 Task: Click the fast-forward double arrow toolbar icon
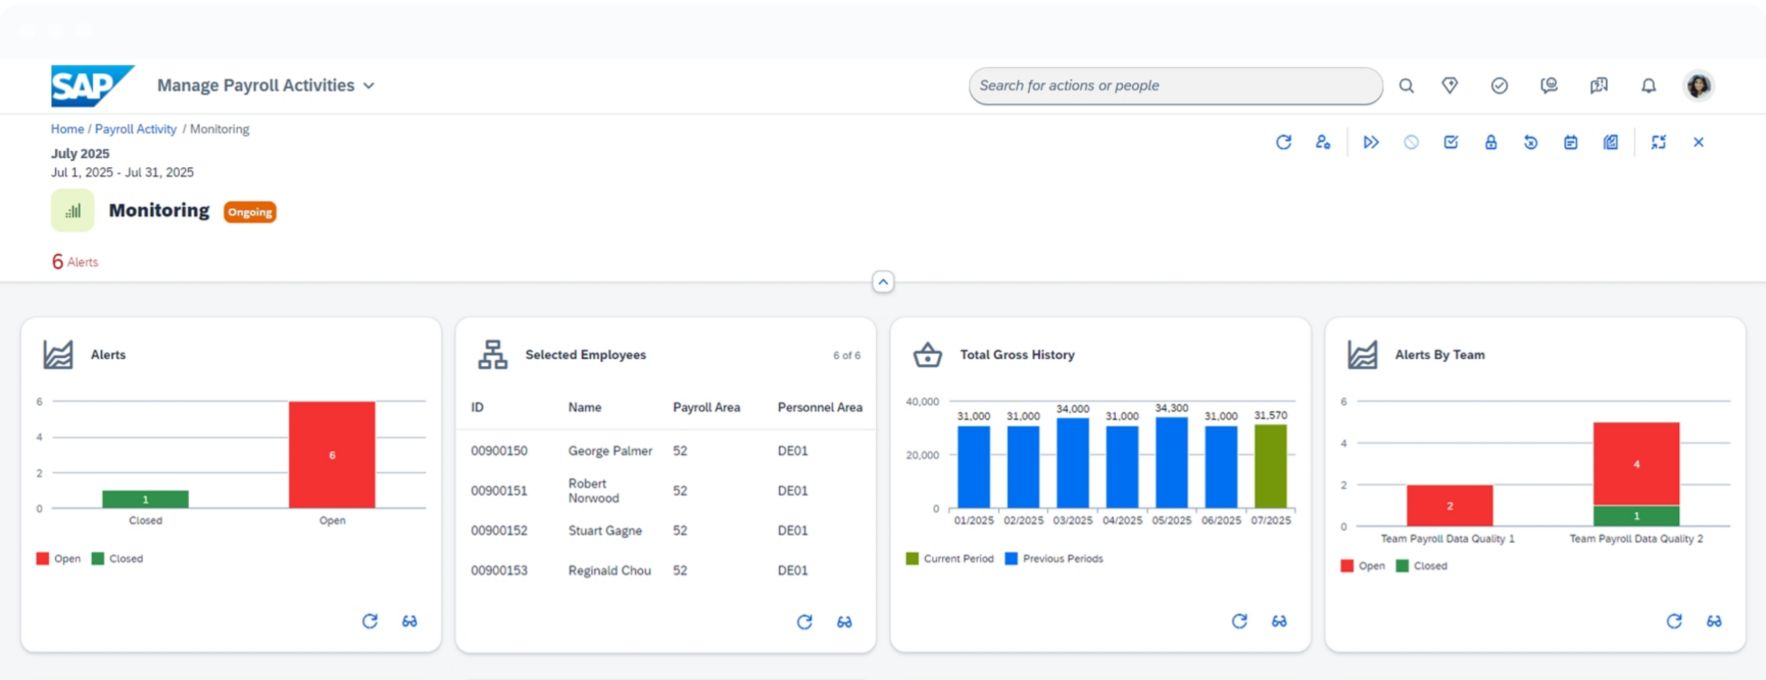[x=1371, y=142]
